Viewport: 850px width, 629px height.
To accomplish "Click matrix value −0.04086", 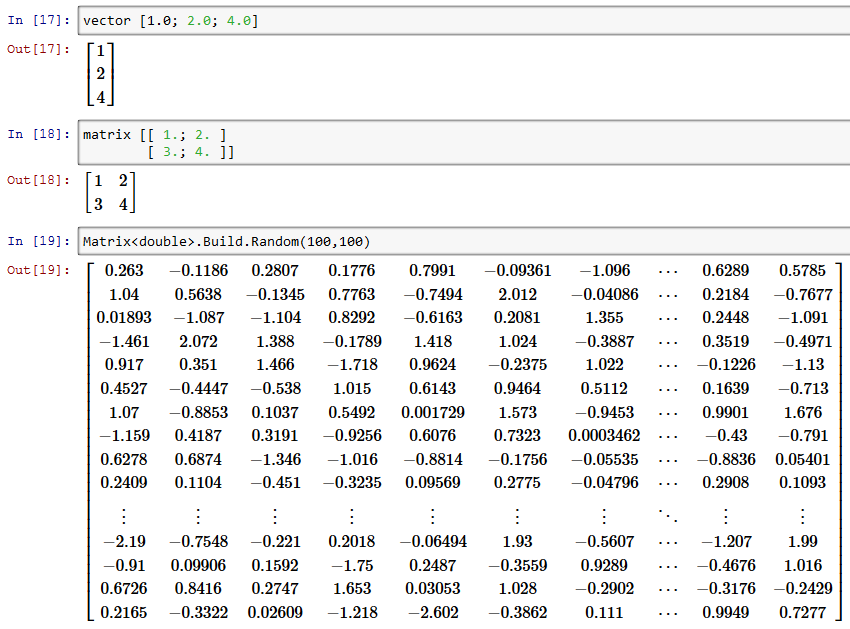I will [x=604, y=294].
